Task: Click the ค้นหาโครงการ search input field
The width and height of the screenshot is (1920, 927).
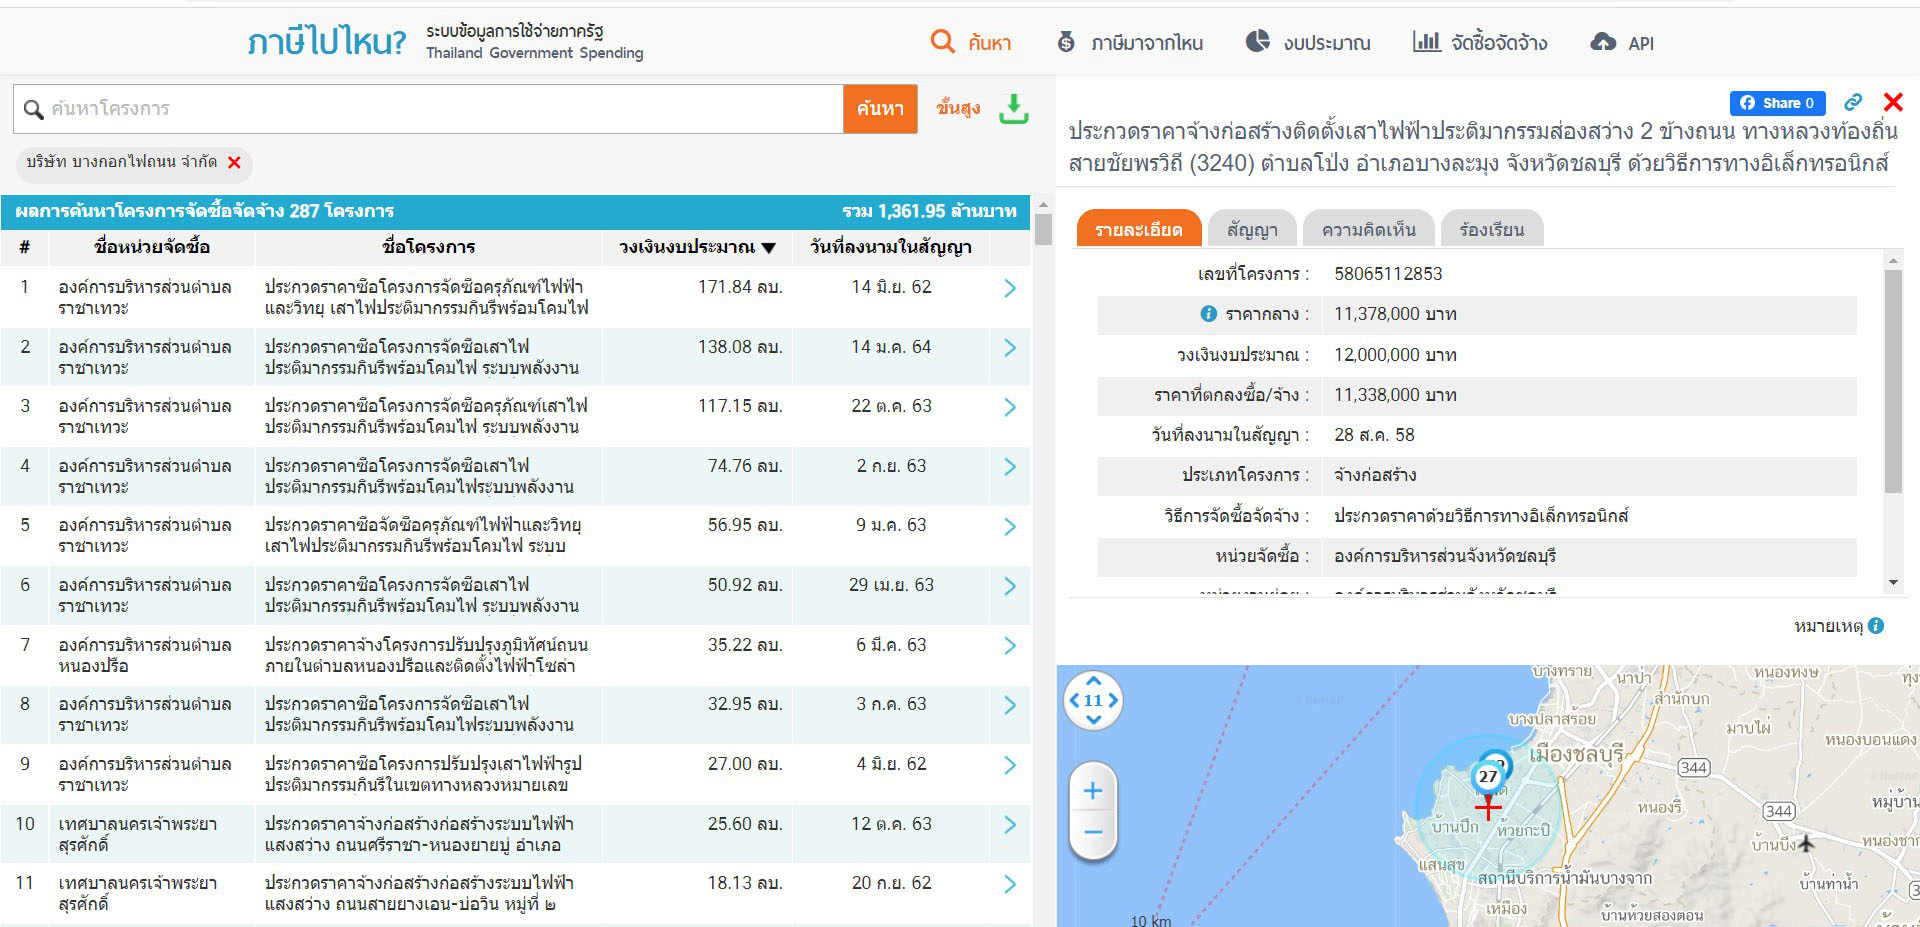Action: click(x=440, y=109)
